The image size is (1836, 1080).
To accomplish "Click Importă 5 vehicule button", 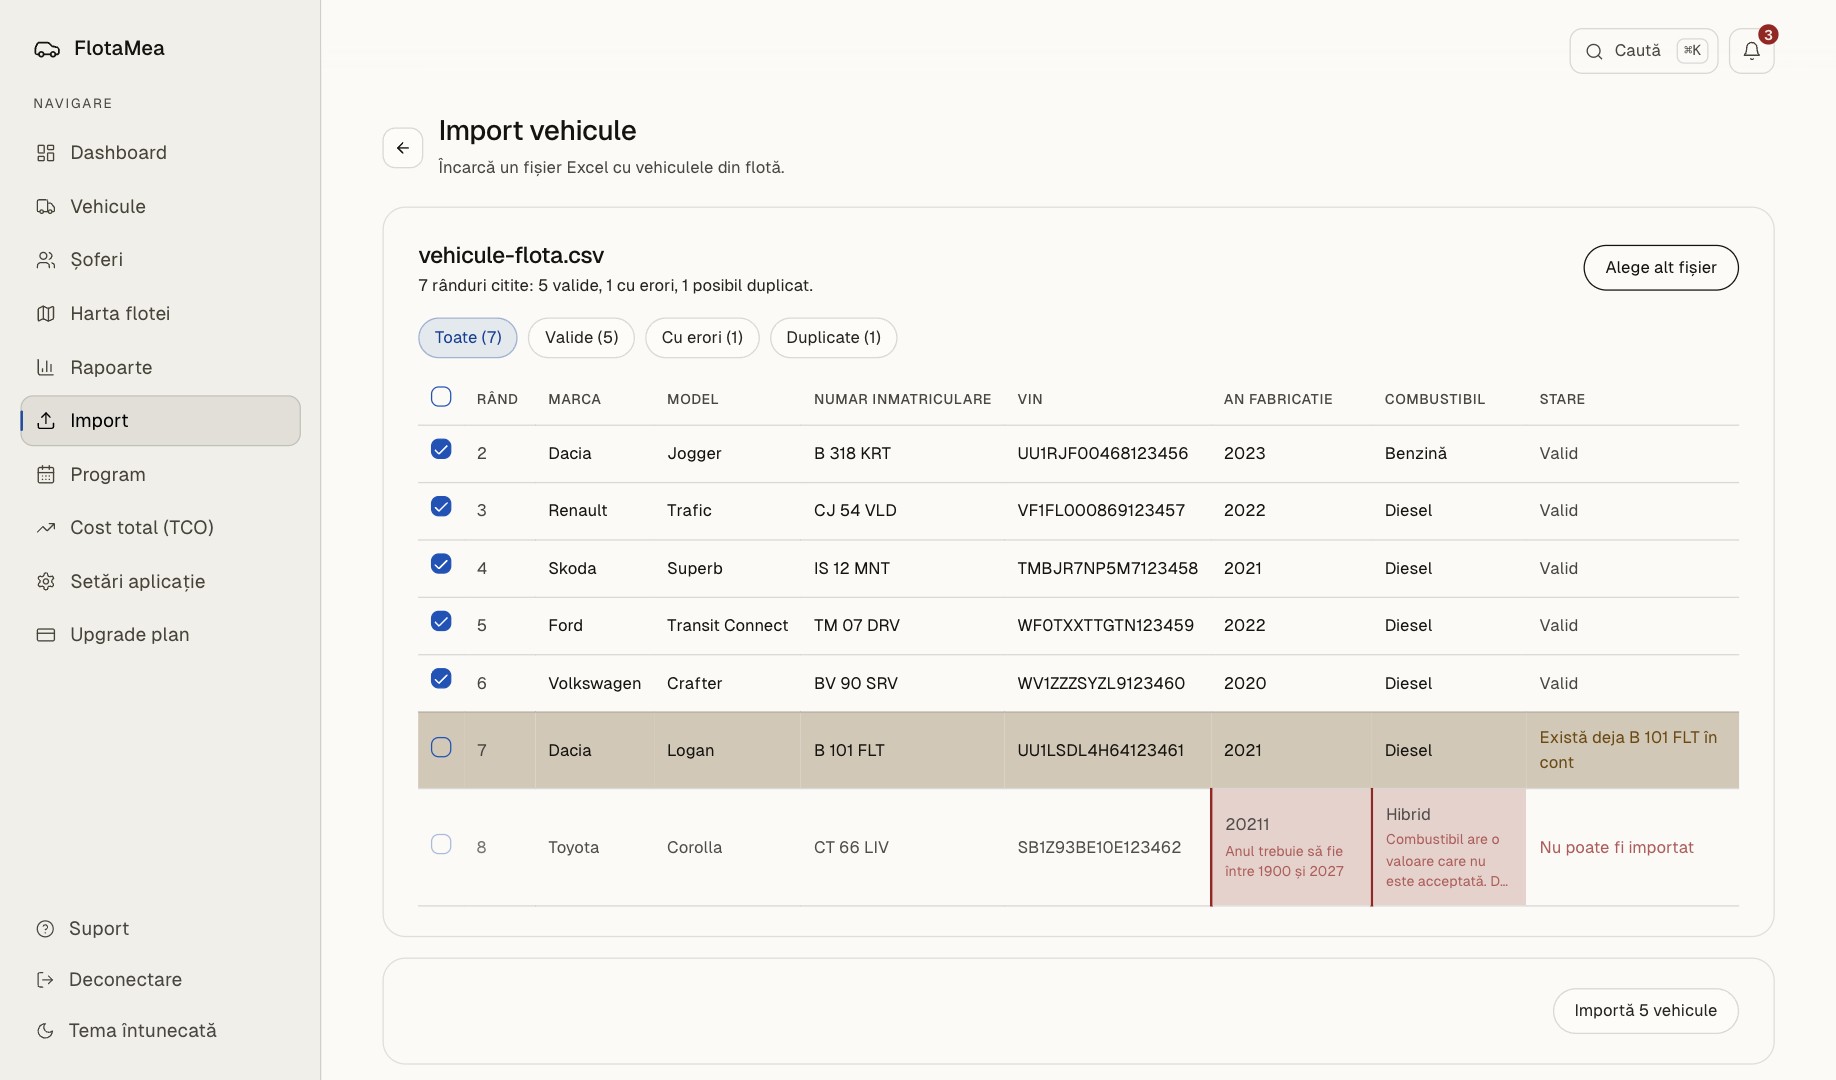I will pos(1645,1011).
